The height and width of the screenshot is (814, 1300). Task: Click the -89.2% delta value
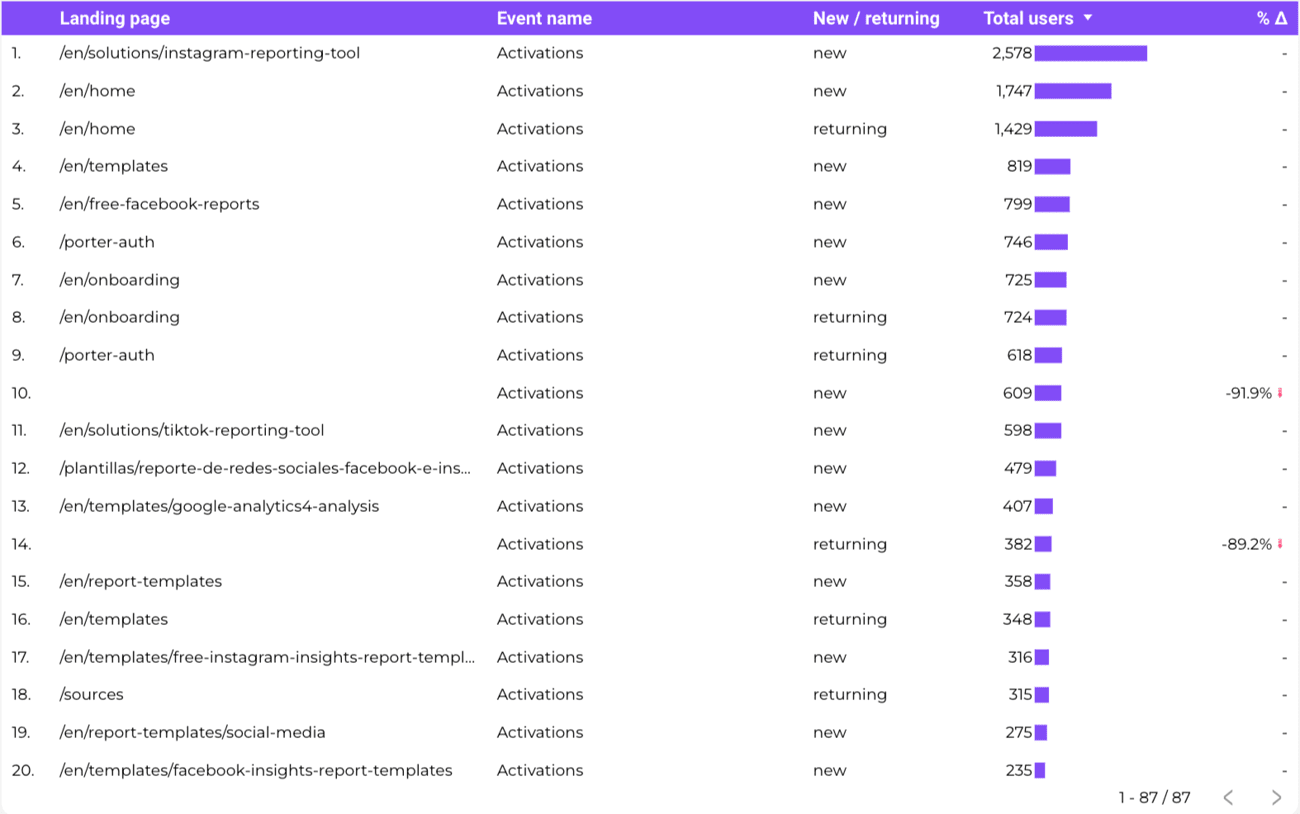click(1246, 544)
